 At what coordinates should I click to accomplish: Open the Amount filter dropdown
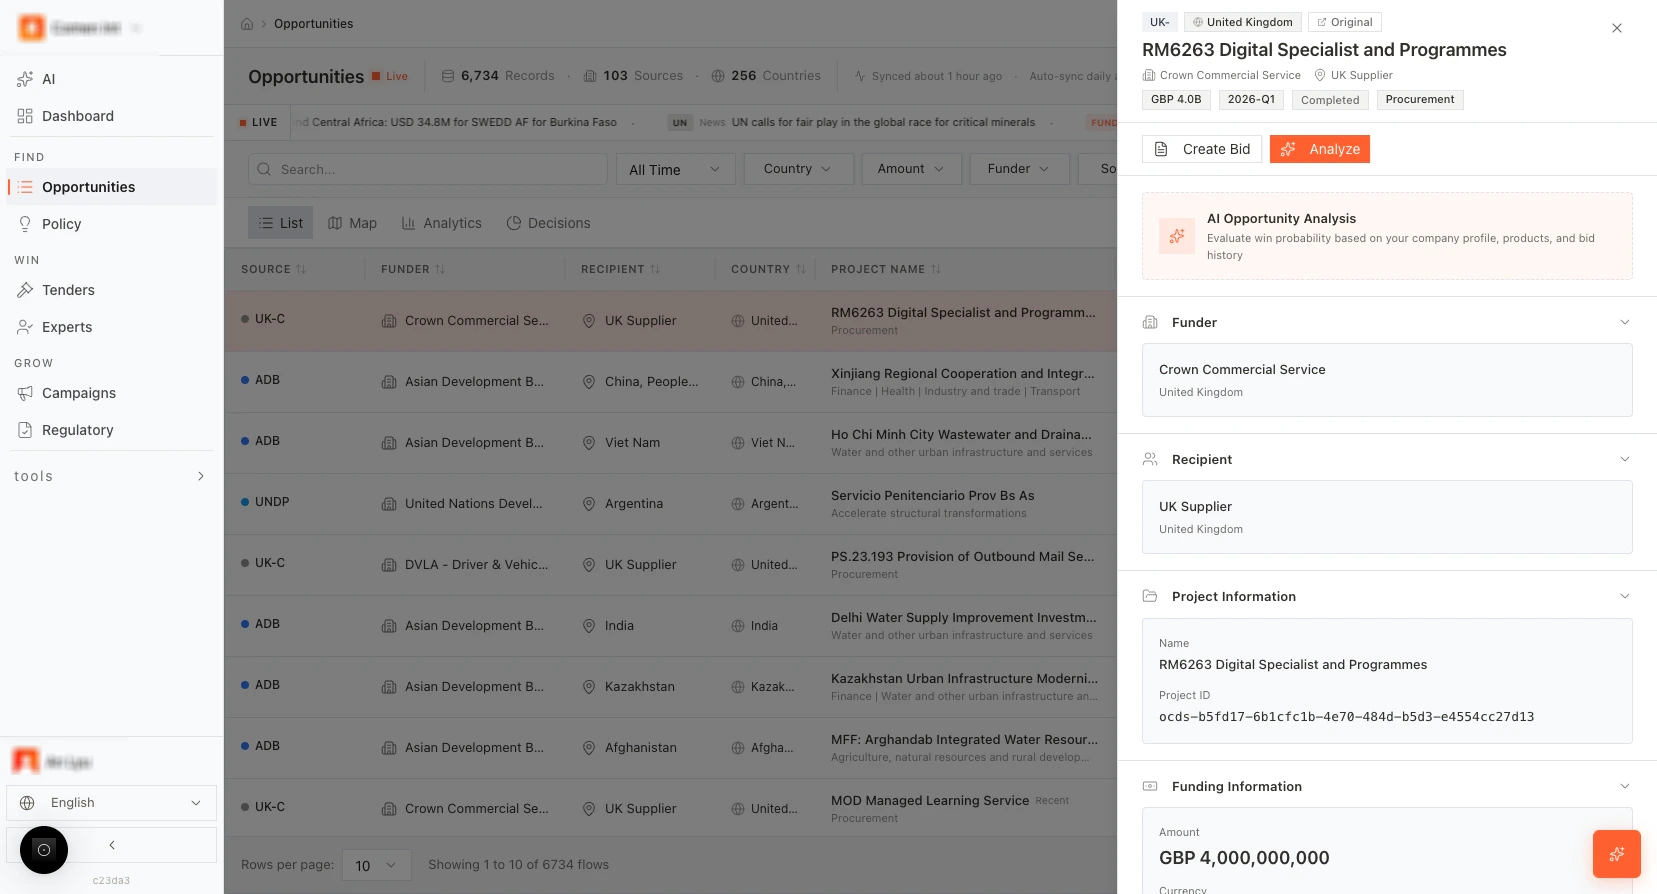click(911, 169)
